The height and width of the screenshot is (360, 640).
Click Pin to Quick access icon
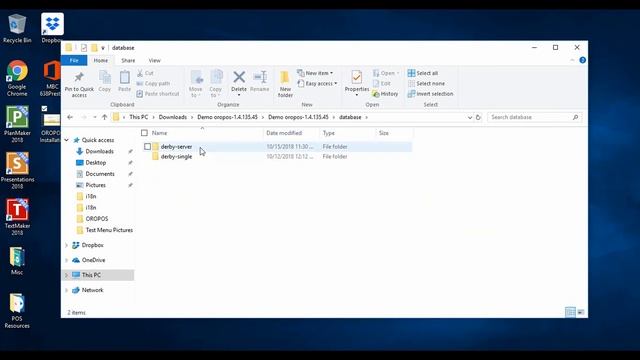tap(79, 77)
